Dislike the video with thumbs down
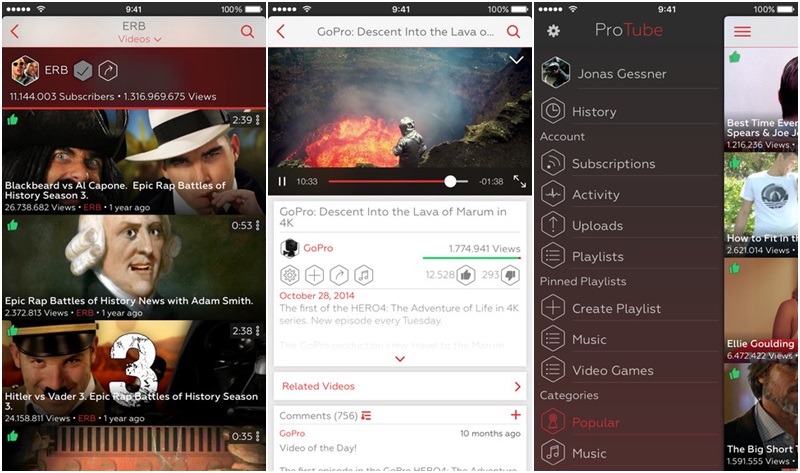 coord(510,276)
